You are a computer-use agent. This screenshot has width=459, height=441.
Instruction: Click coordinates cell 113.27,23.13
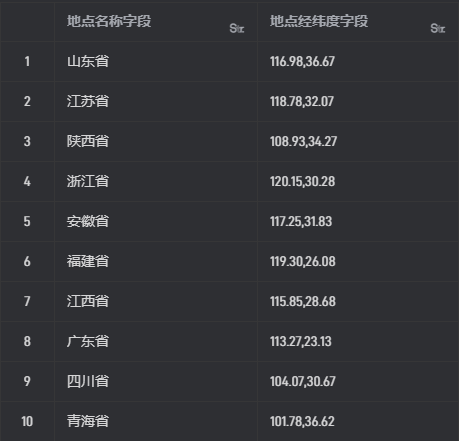coord(358,341)
